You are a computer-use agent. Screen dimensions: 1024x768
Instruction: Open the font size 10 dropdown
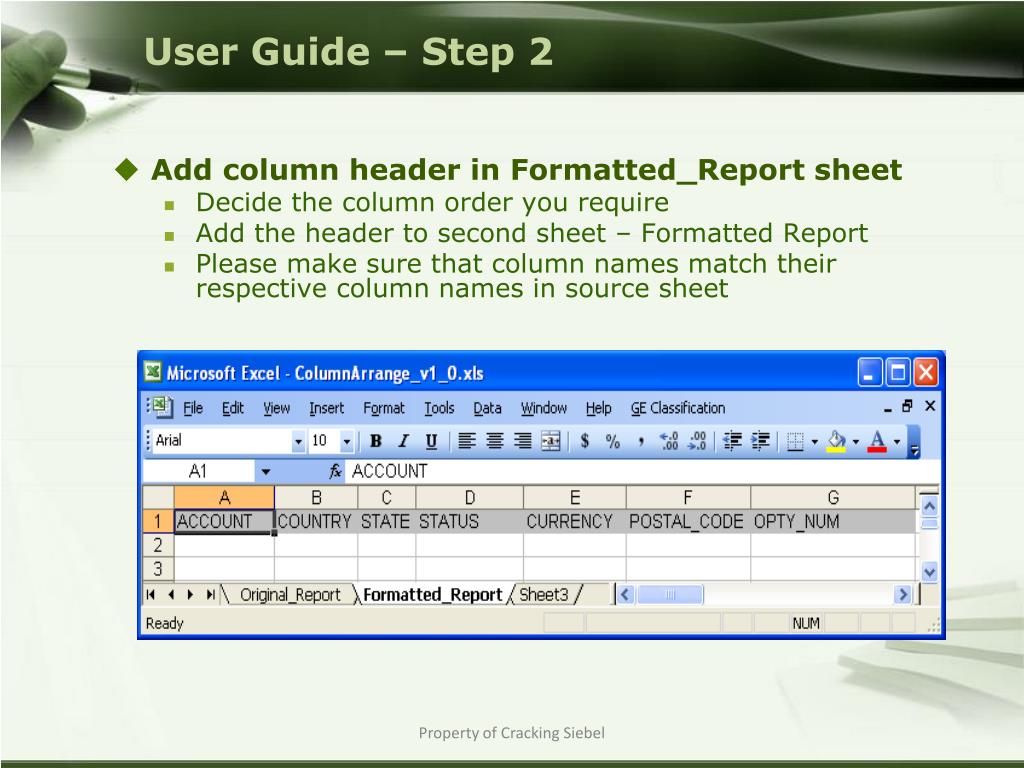pos(347,442)
